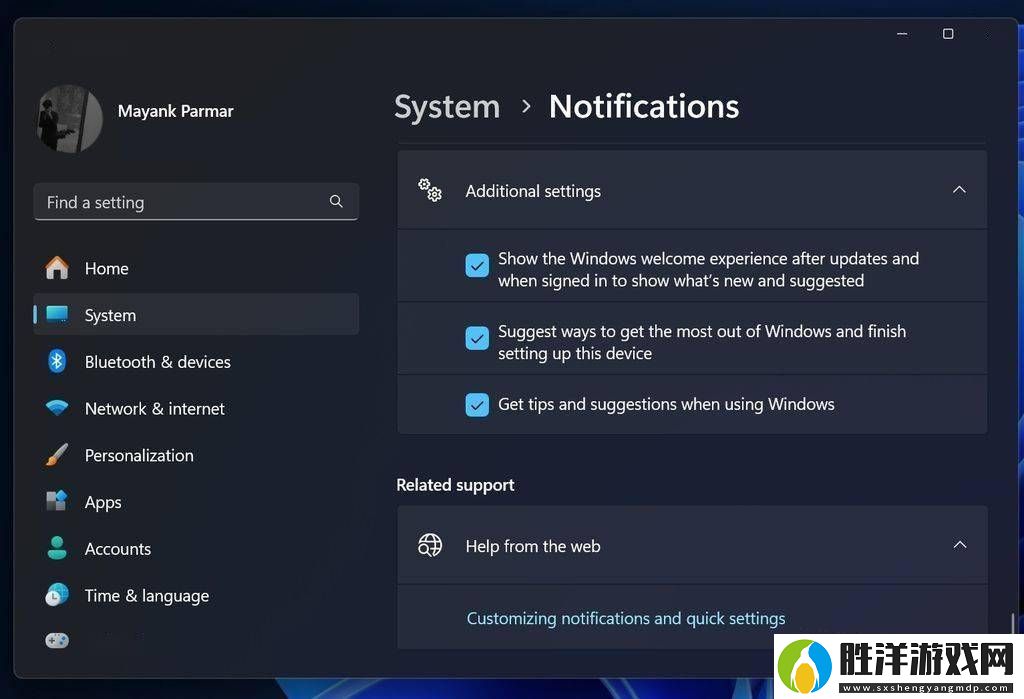Viewport: 1024px width, 699px height.
Task: Select System label in the sidebar
Action: coord(110,315)
